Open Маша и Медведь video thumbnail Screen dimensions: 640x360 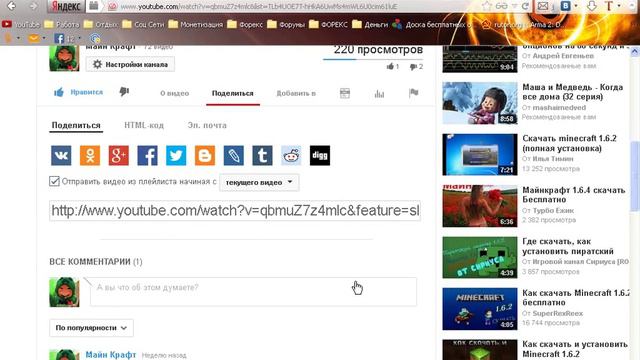[480, 103]
